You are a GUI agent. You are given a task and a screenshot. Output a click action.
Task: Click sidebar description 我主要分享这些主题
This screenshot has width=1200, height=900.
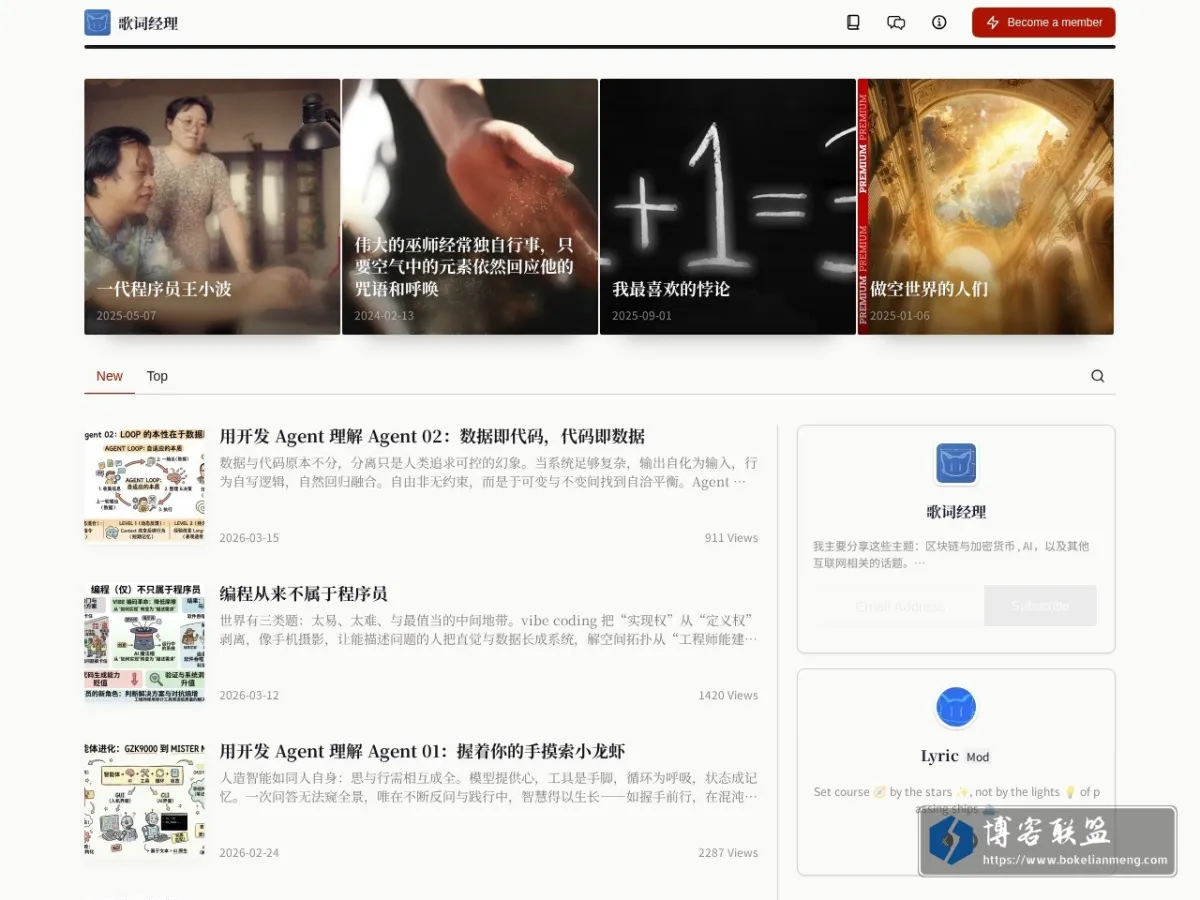951,555
